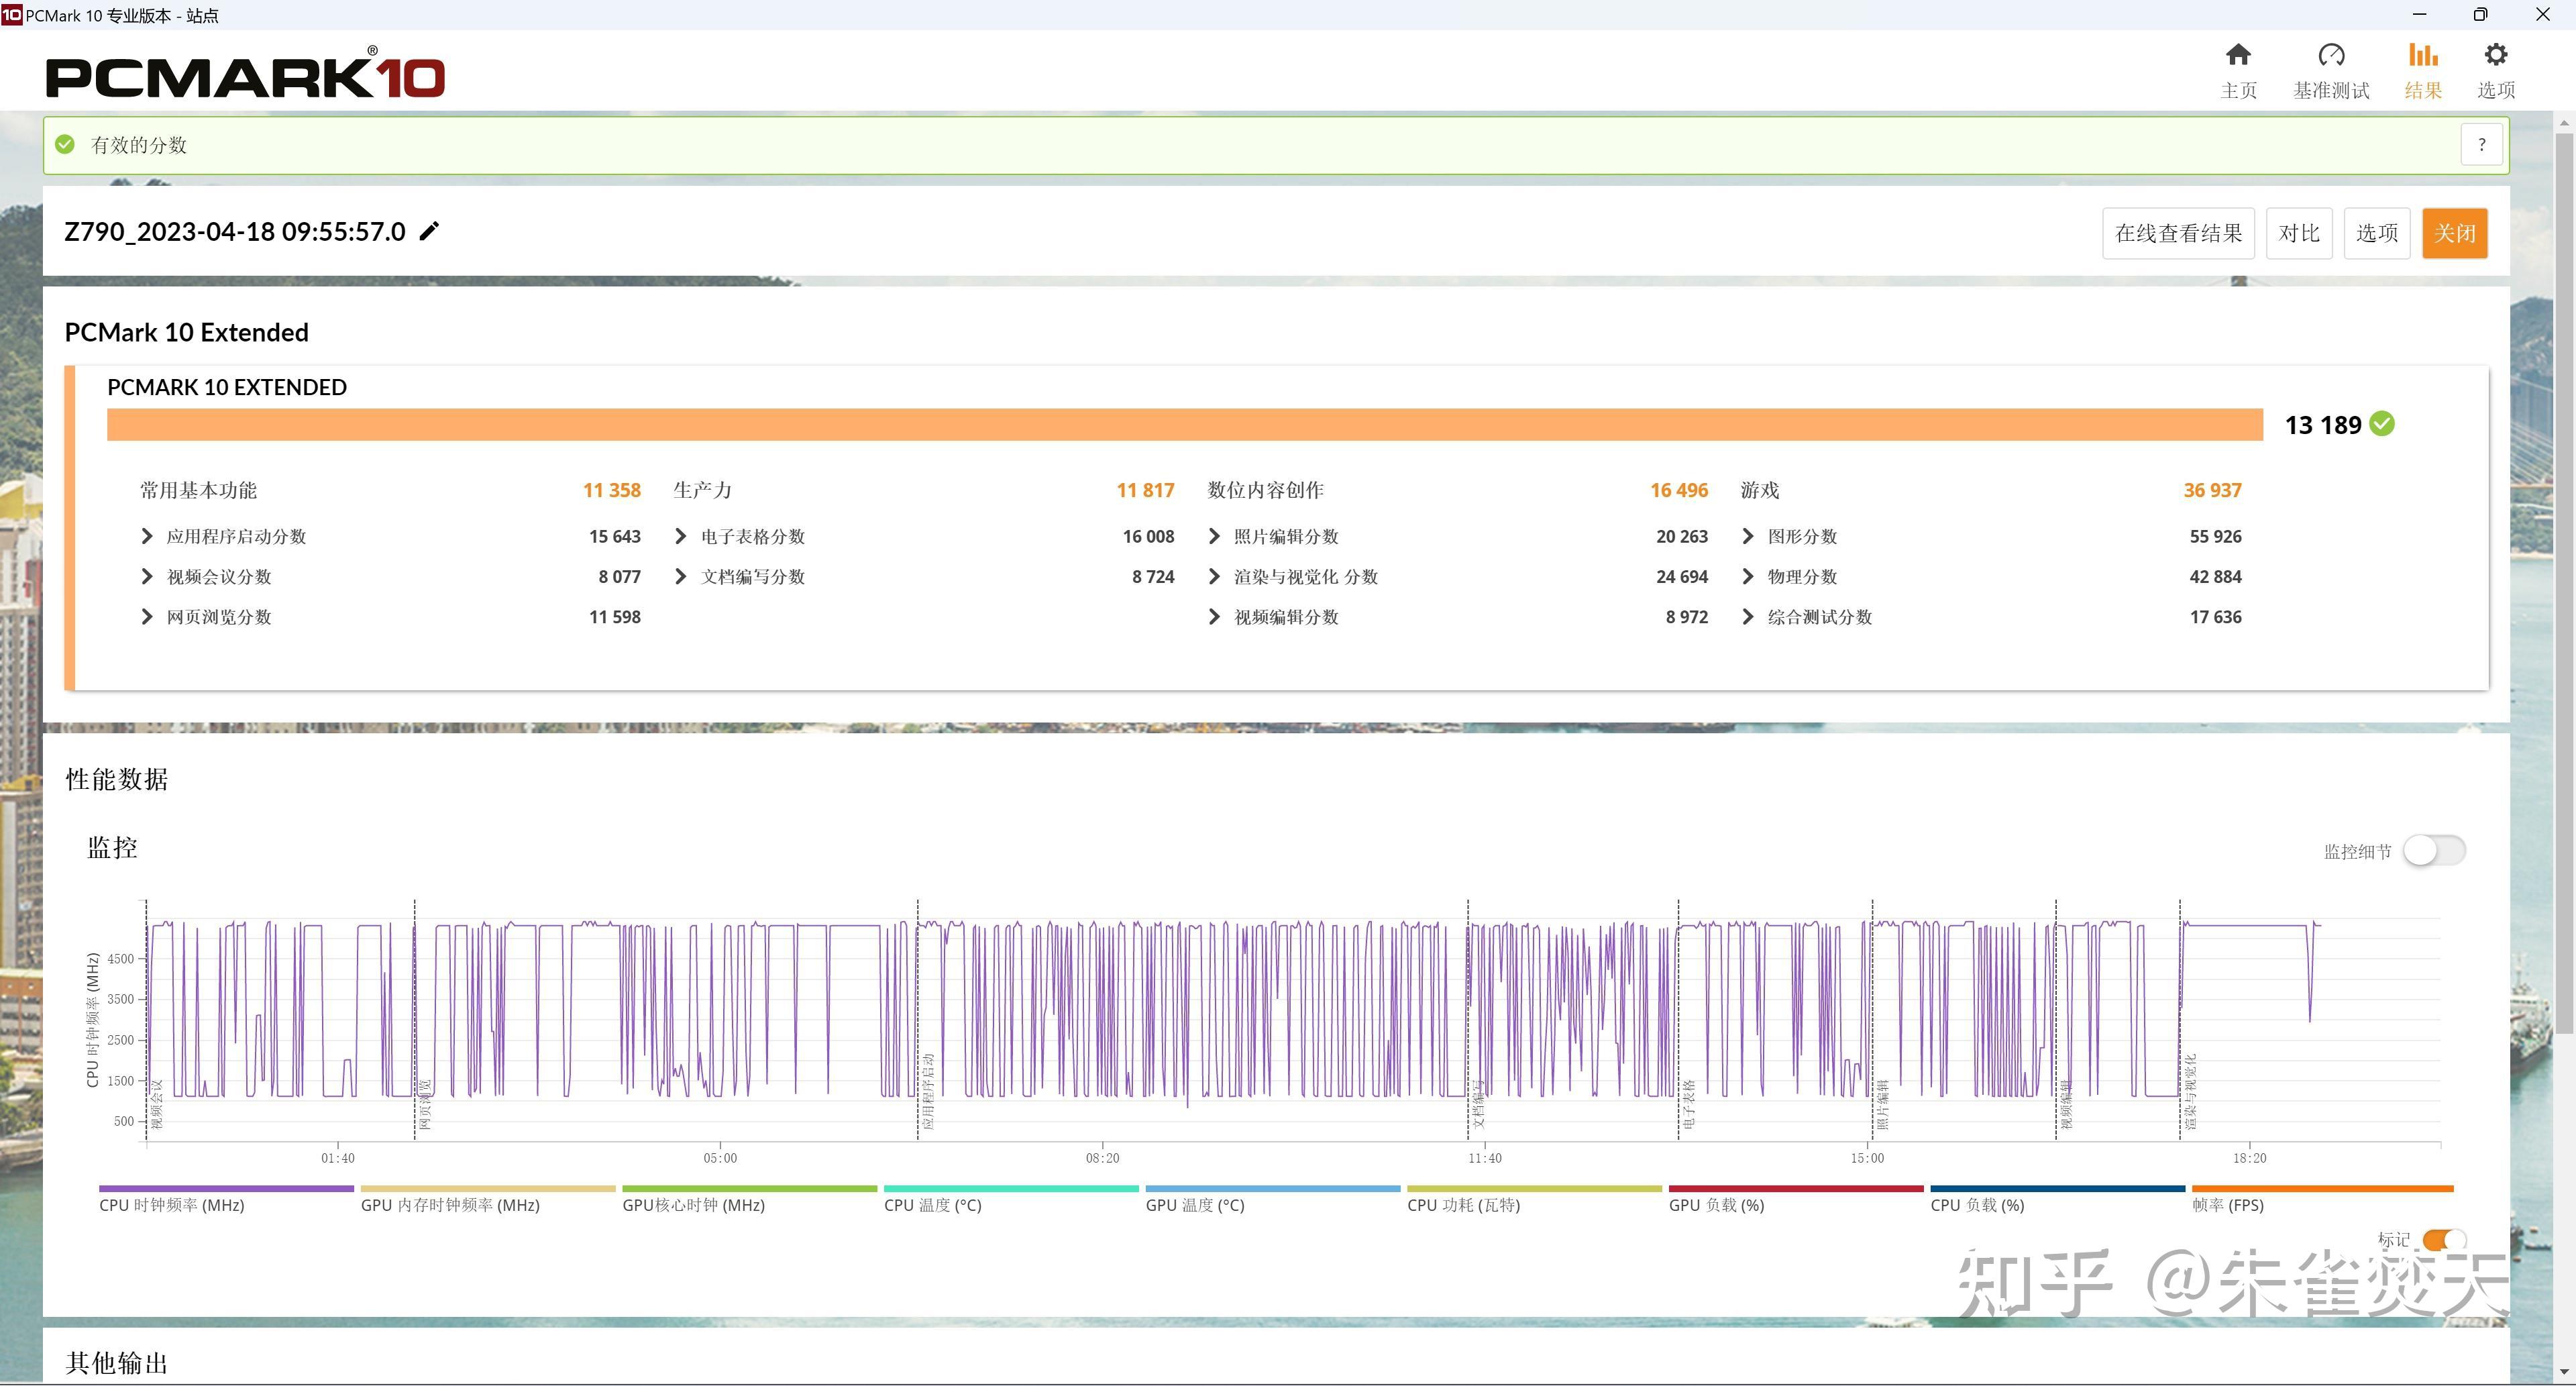Select the GPU核心时钟 (MHz) legend swatch

tap(750, 1188)
